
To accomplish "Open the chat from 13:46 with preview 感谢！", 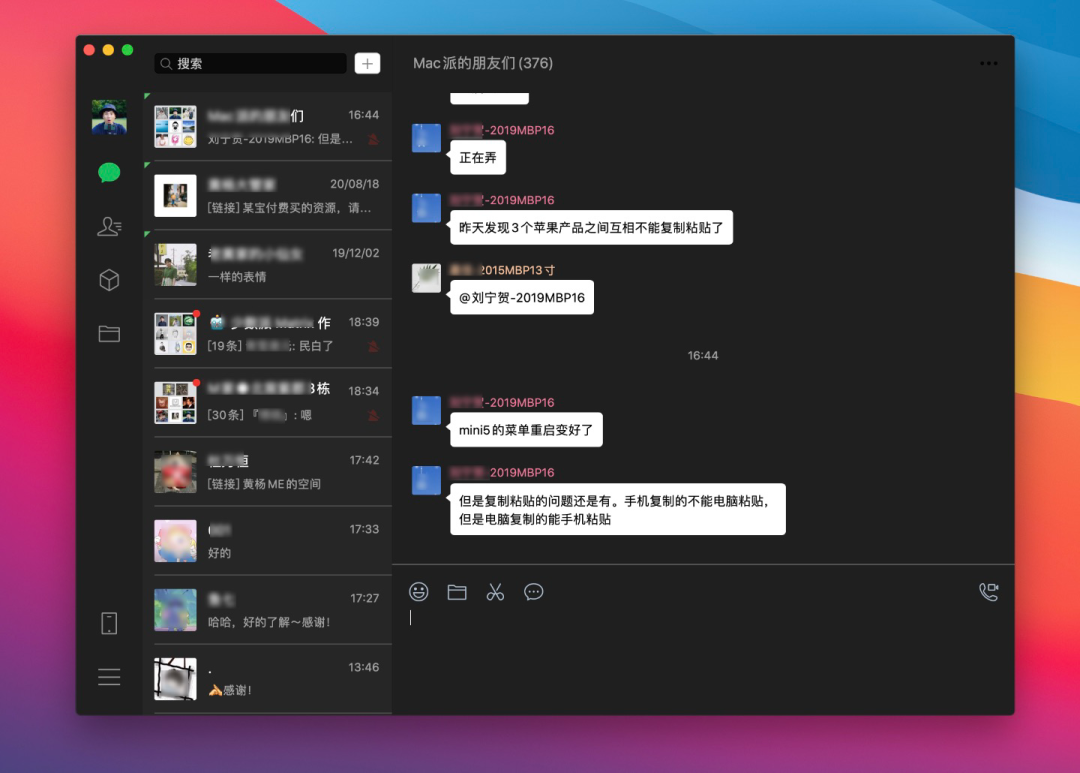I will tap(268, 679).
